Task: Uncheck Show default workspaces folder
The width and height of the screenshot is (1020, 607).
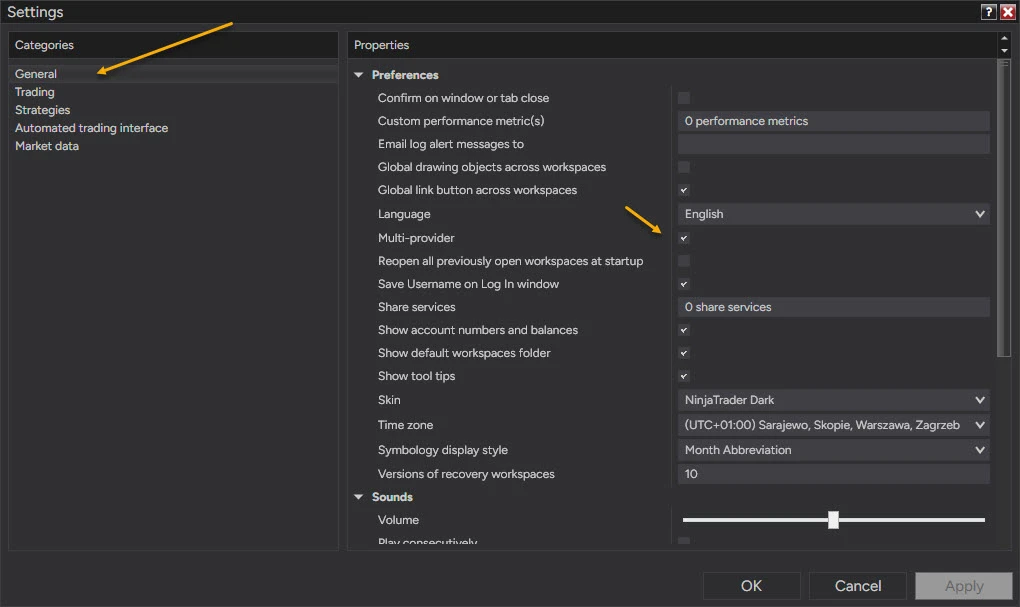Action: [684, 353]
